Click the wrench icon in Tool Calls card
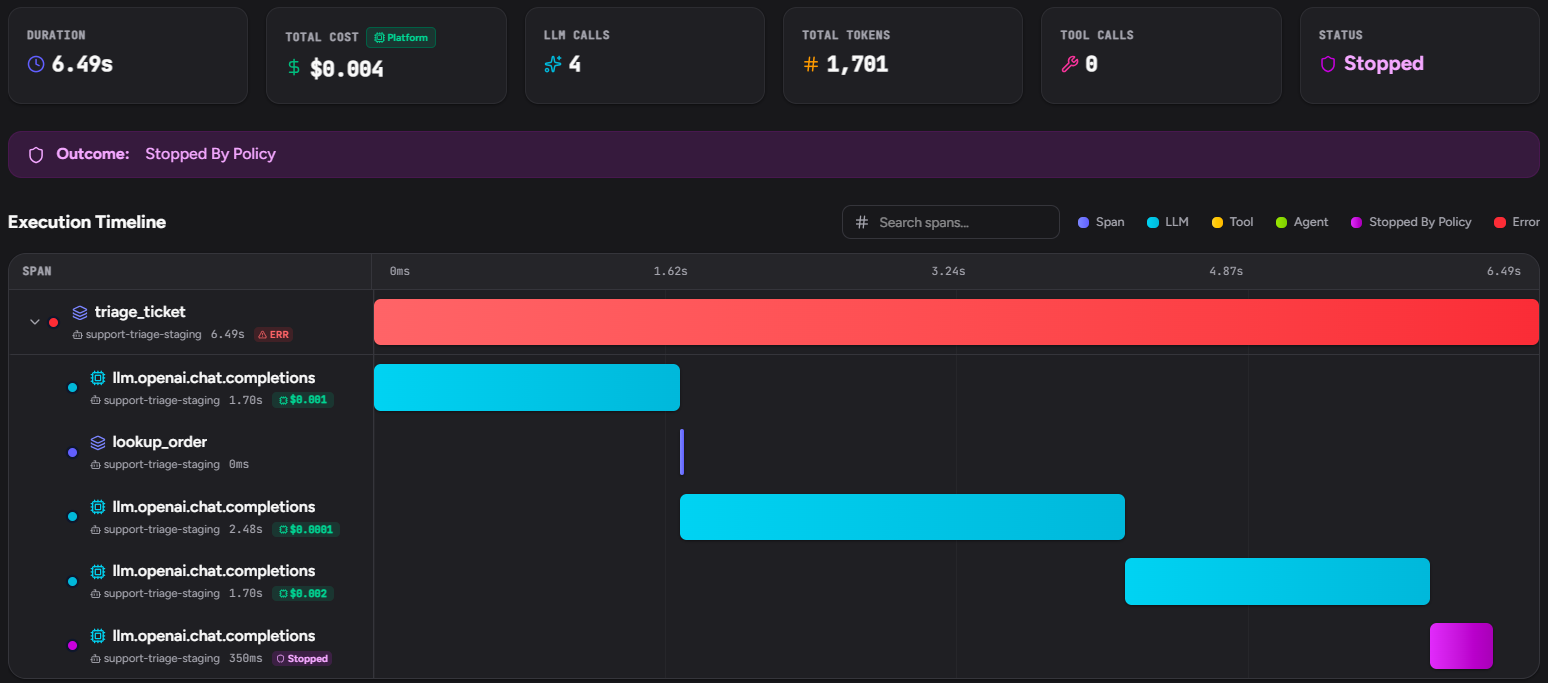 coord(1069,64)
